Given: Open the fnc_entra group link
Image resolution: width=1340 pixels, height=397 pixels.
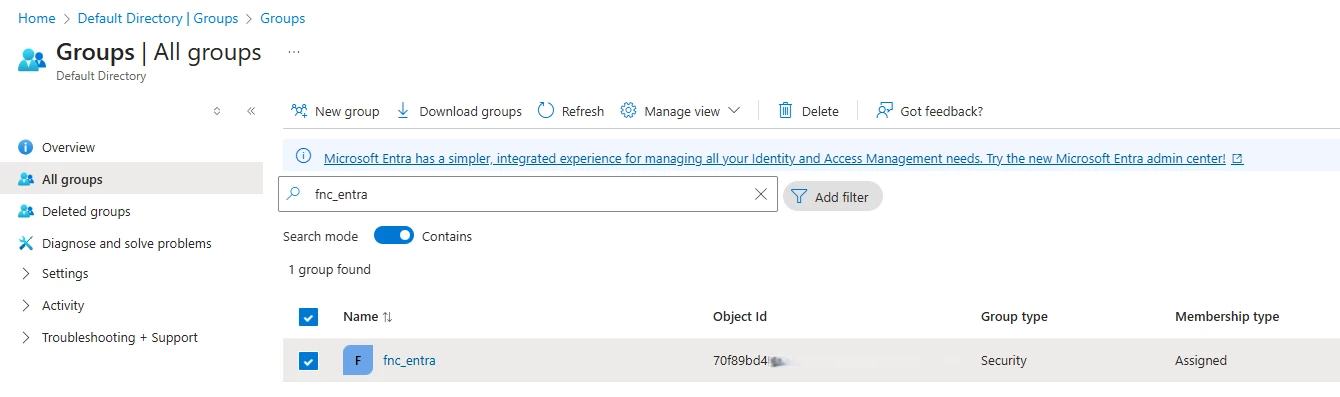Looking at the screenshot, I should pyautogui.click(x=409, y=361).
